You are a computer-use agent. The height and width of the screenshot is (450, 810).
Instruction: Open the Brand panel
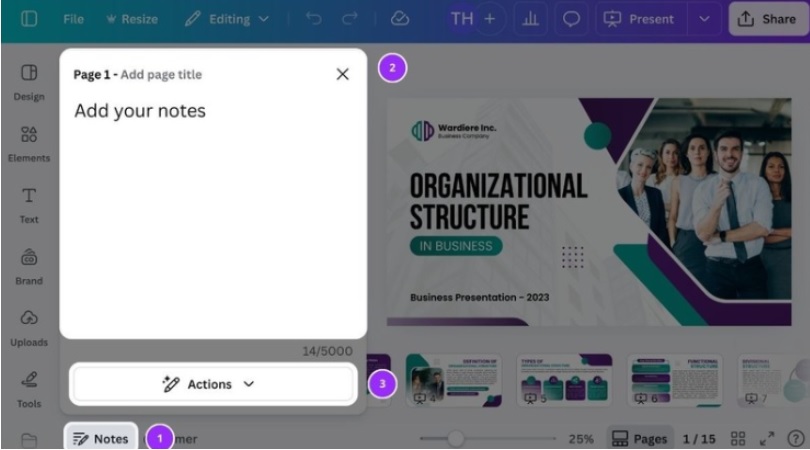click(29, 267)
